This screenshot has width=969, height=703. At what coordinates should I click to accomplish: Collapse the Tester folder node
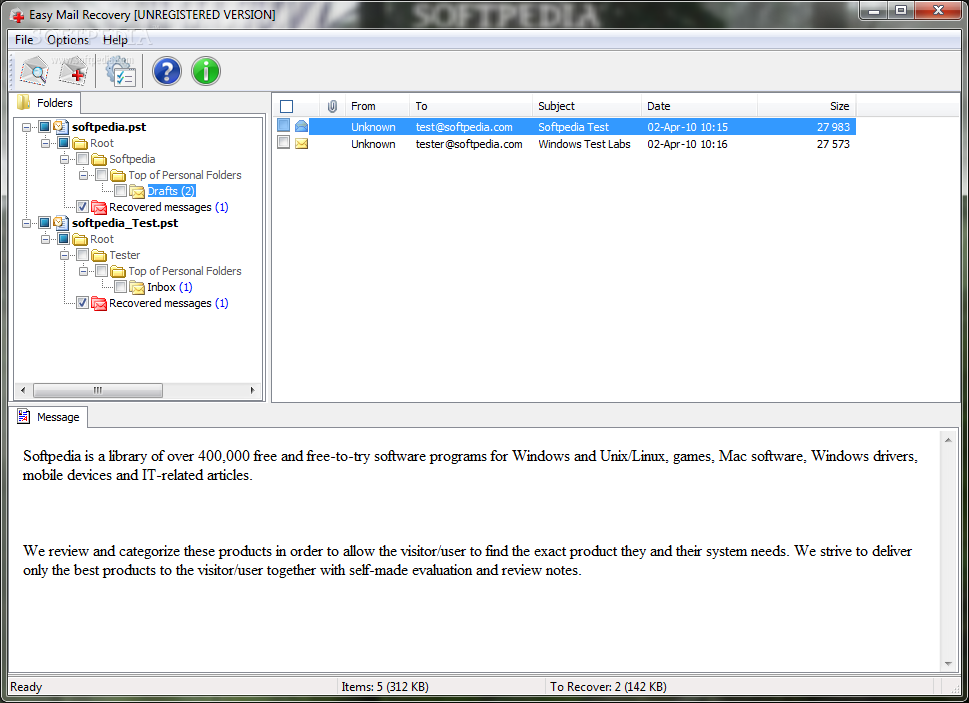64,255
